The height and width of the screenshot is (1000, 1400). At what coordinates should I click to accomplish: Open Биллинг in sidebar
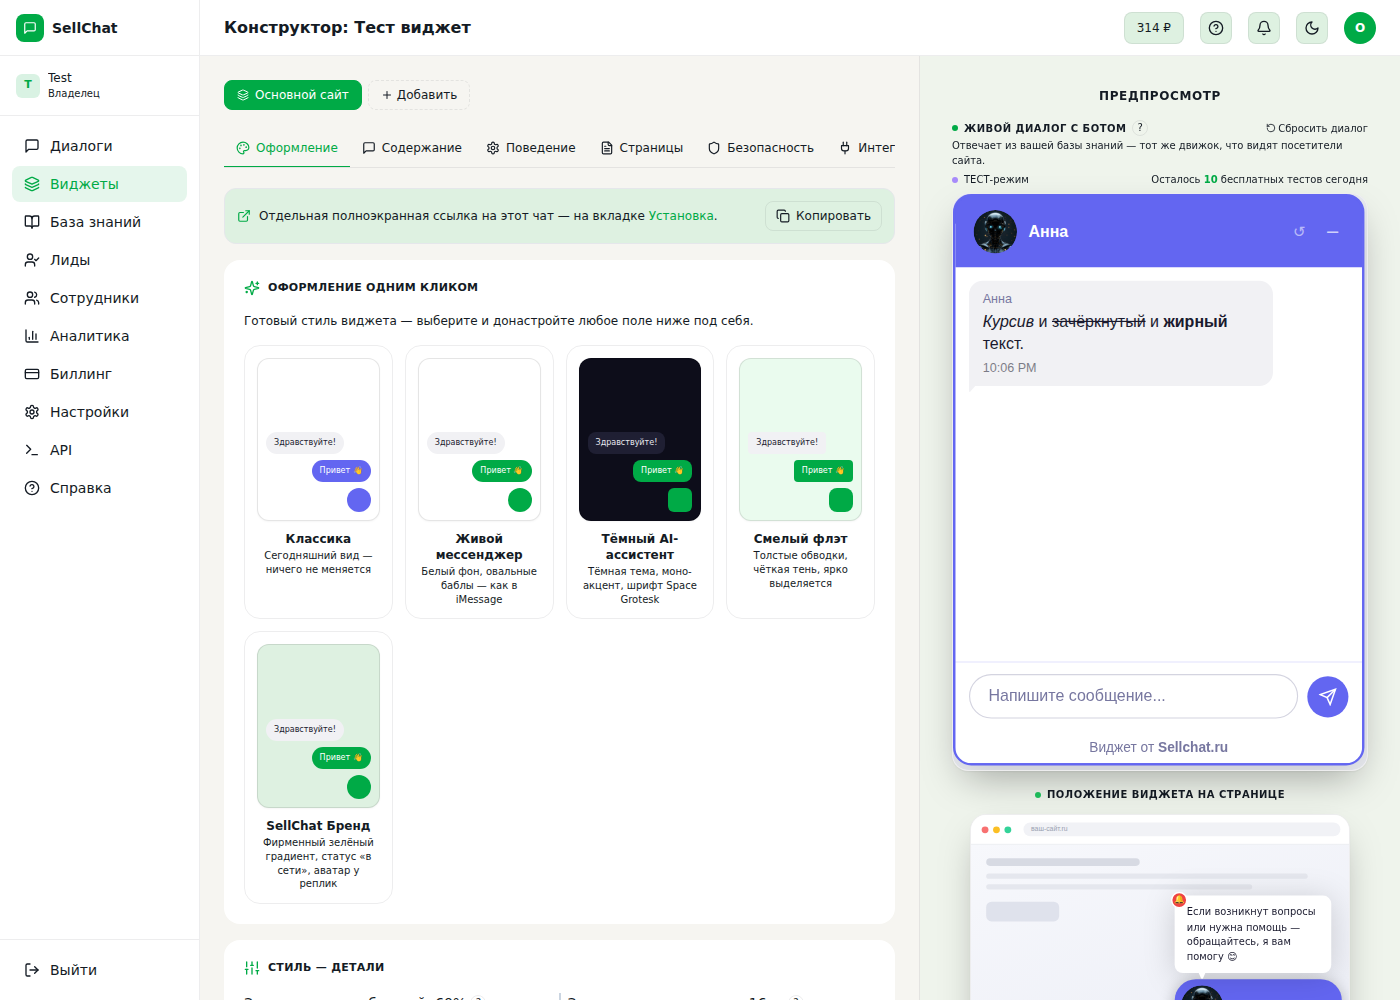point(99,374)
